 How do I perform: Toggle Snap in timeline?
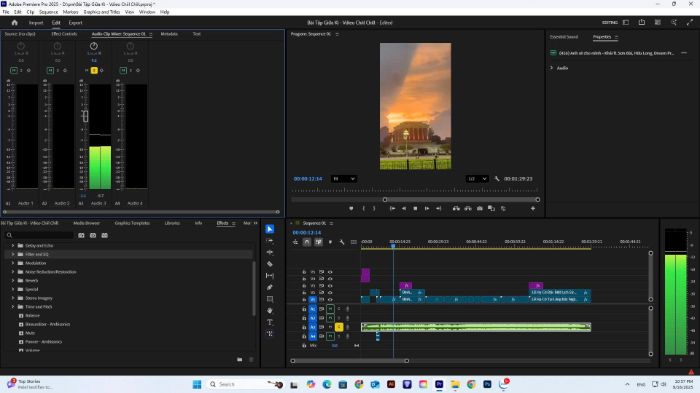(307, 242)
